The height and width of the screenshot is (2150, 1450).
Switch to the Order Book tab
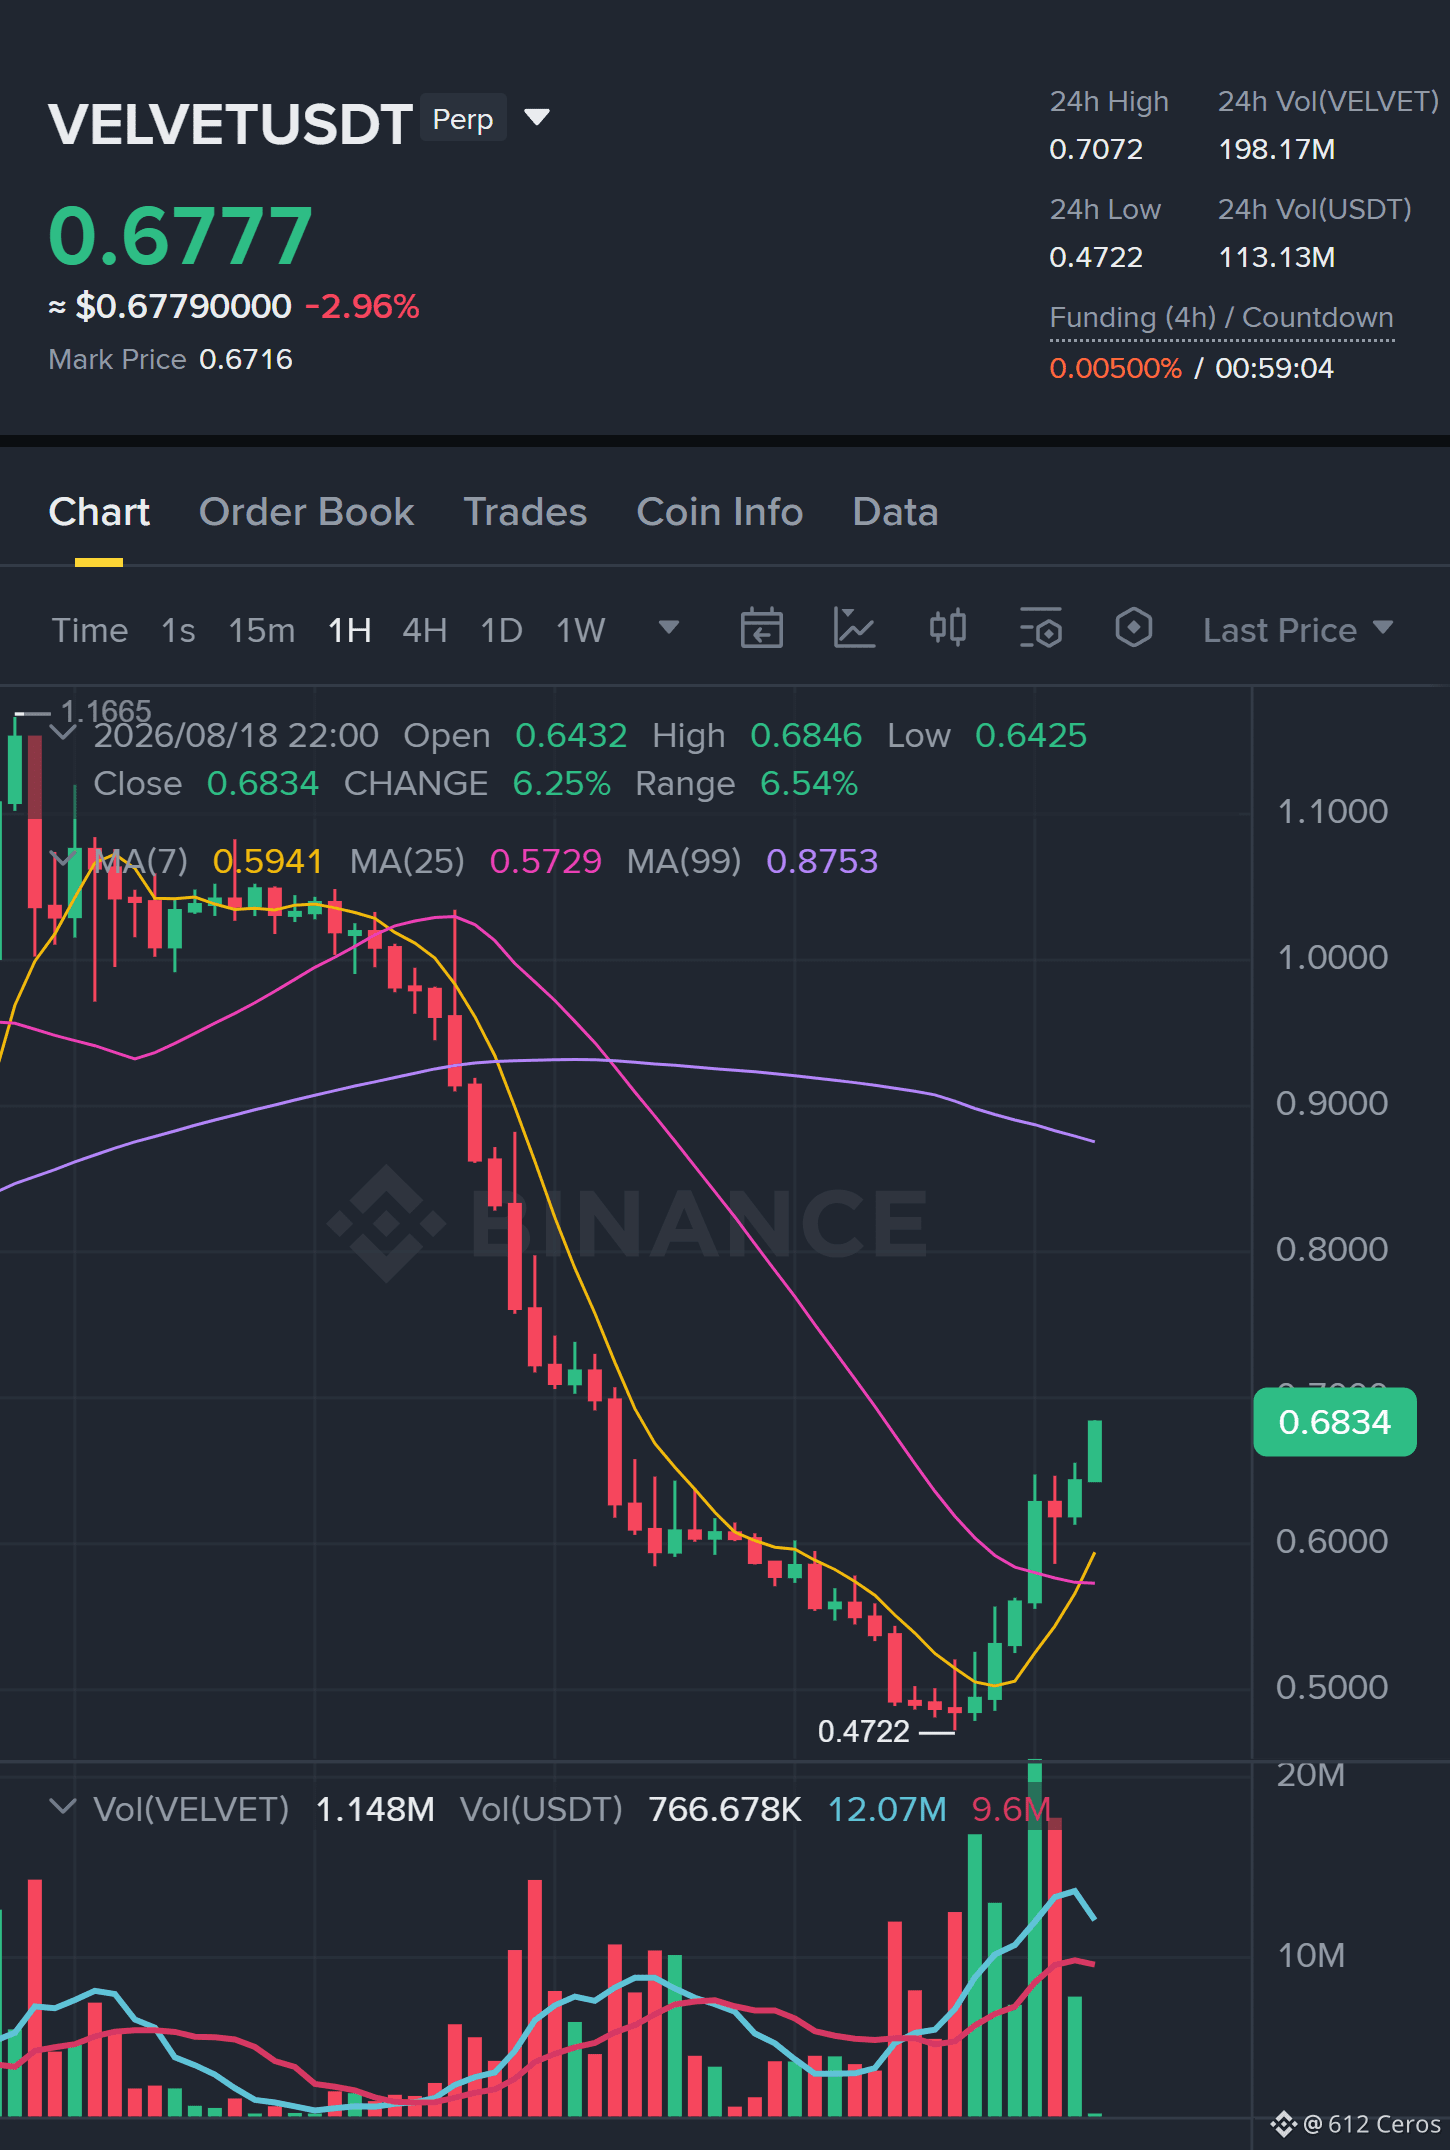[306, 512]
